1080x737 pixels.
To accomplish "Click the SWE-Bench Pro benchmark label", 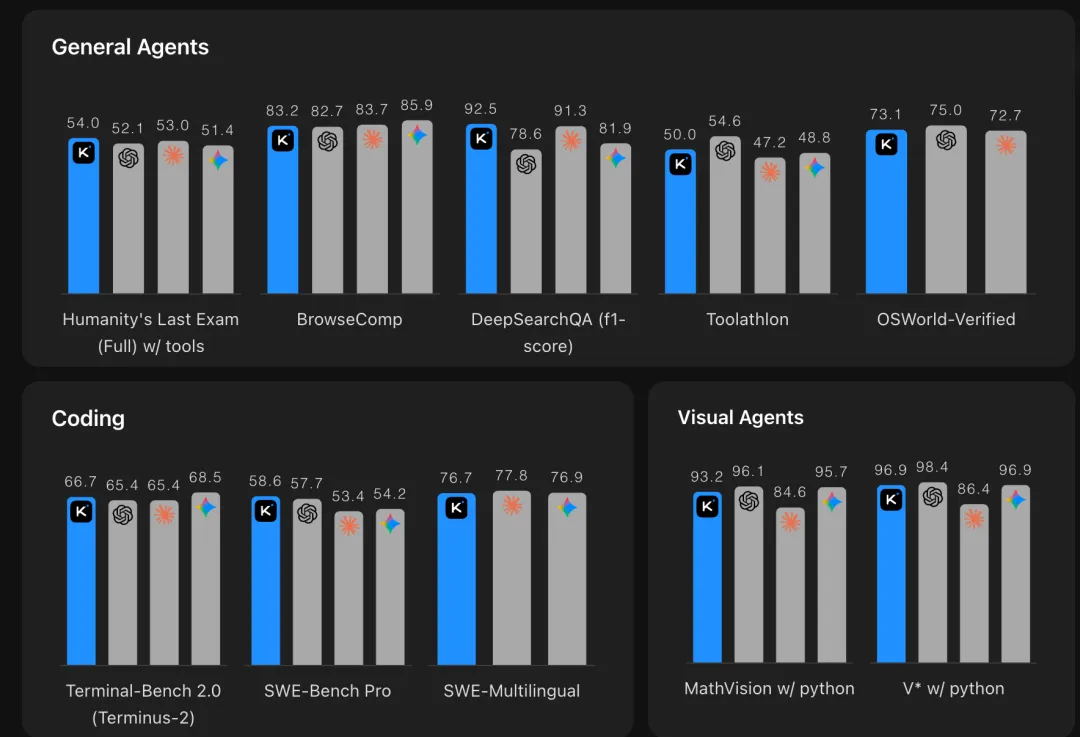I will pos(327,691).
